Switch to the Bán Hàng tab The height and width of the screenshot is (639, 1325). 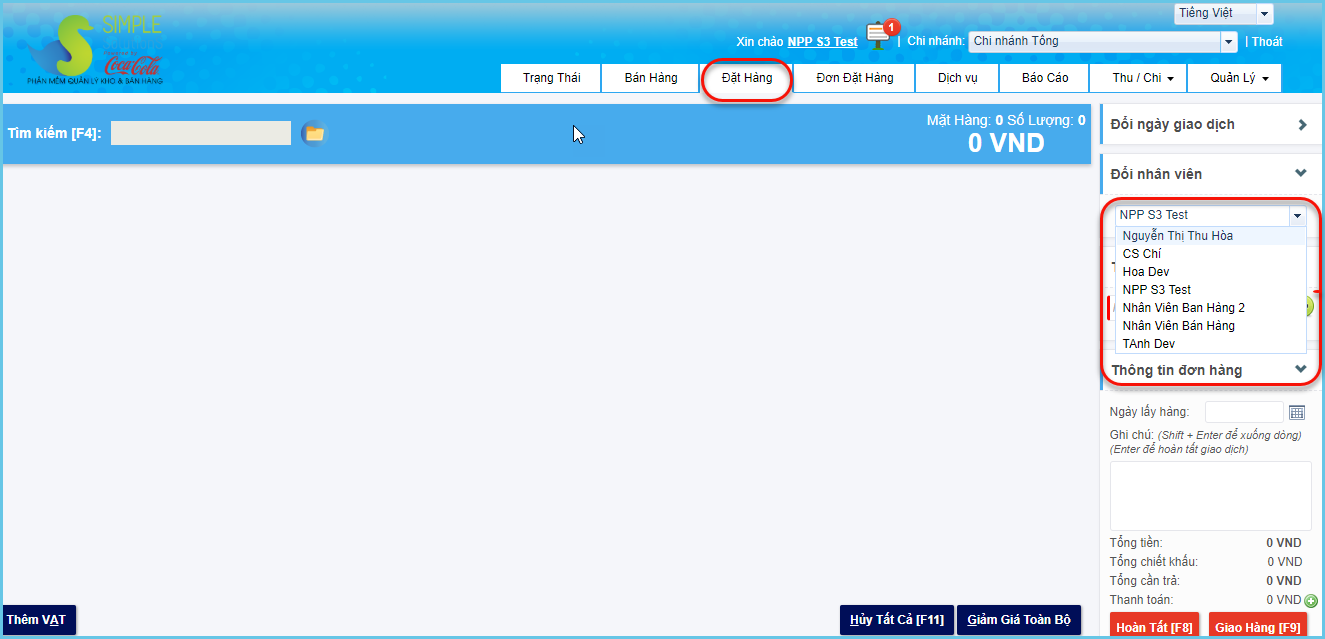pyautogui.click(x=651, y=78)
